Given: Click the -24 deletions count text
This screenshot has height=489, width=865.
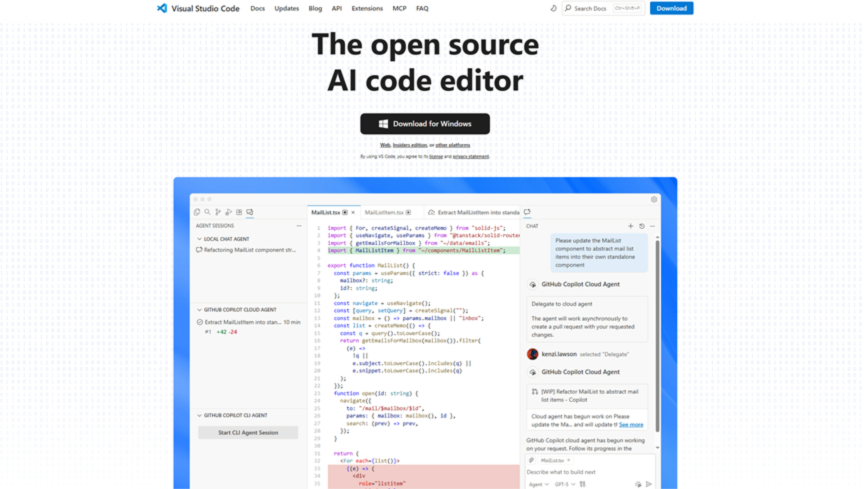Looking at the screenshot, I should 233,332.
